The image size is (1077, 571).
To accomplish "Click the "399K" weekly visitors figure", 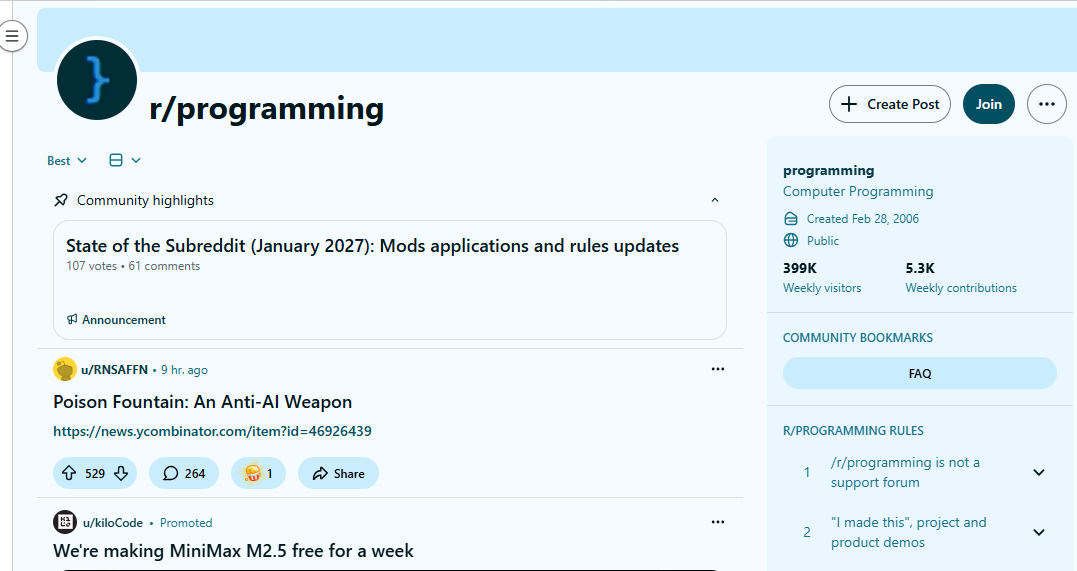I will tap(800, 268).
